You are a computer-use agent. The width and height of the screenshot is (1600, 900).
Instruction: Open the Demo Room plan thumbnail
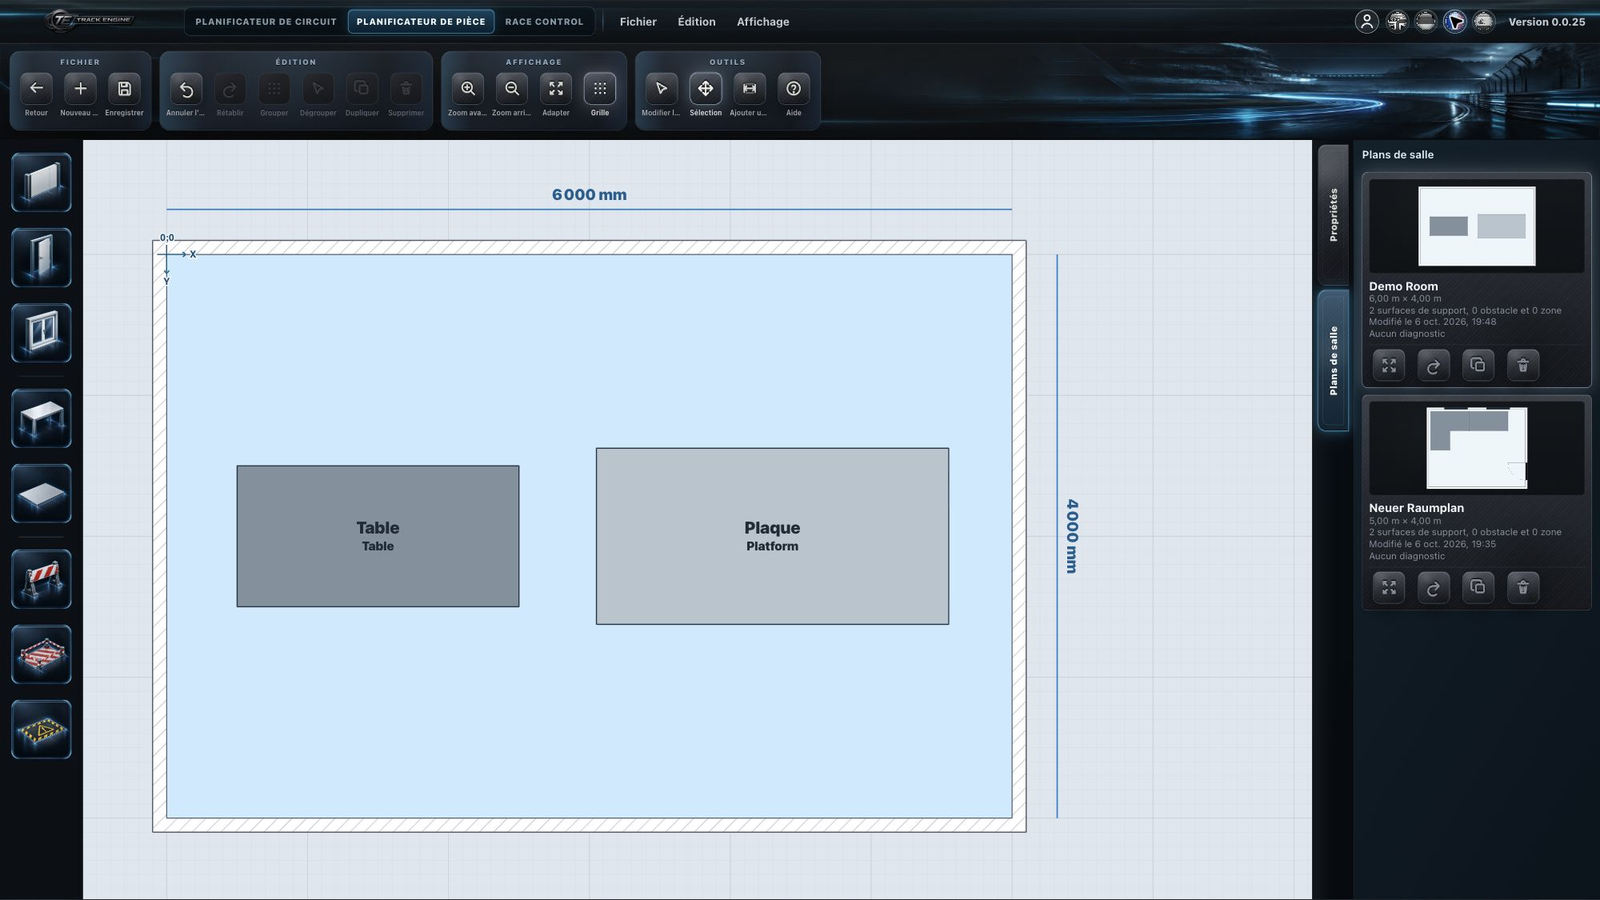point(1477,226)
